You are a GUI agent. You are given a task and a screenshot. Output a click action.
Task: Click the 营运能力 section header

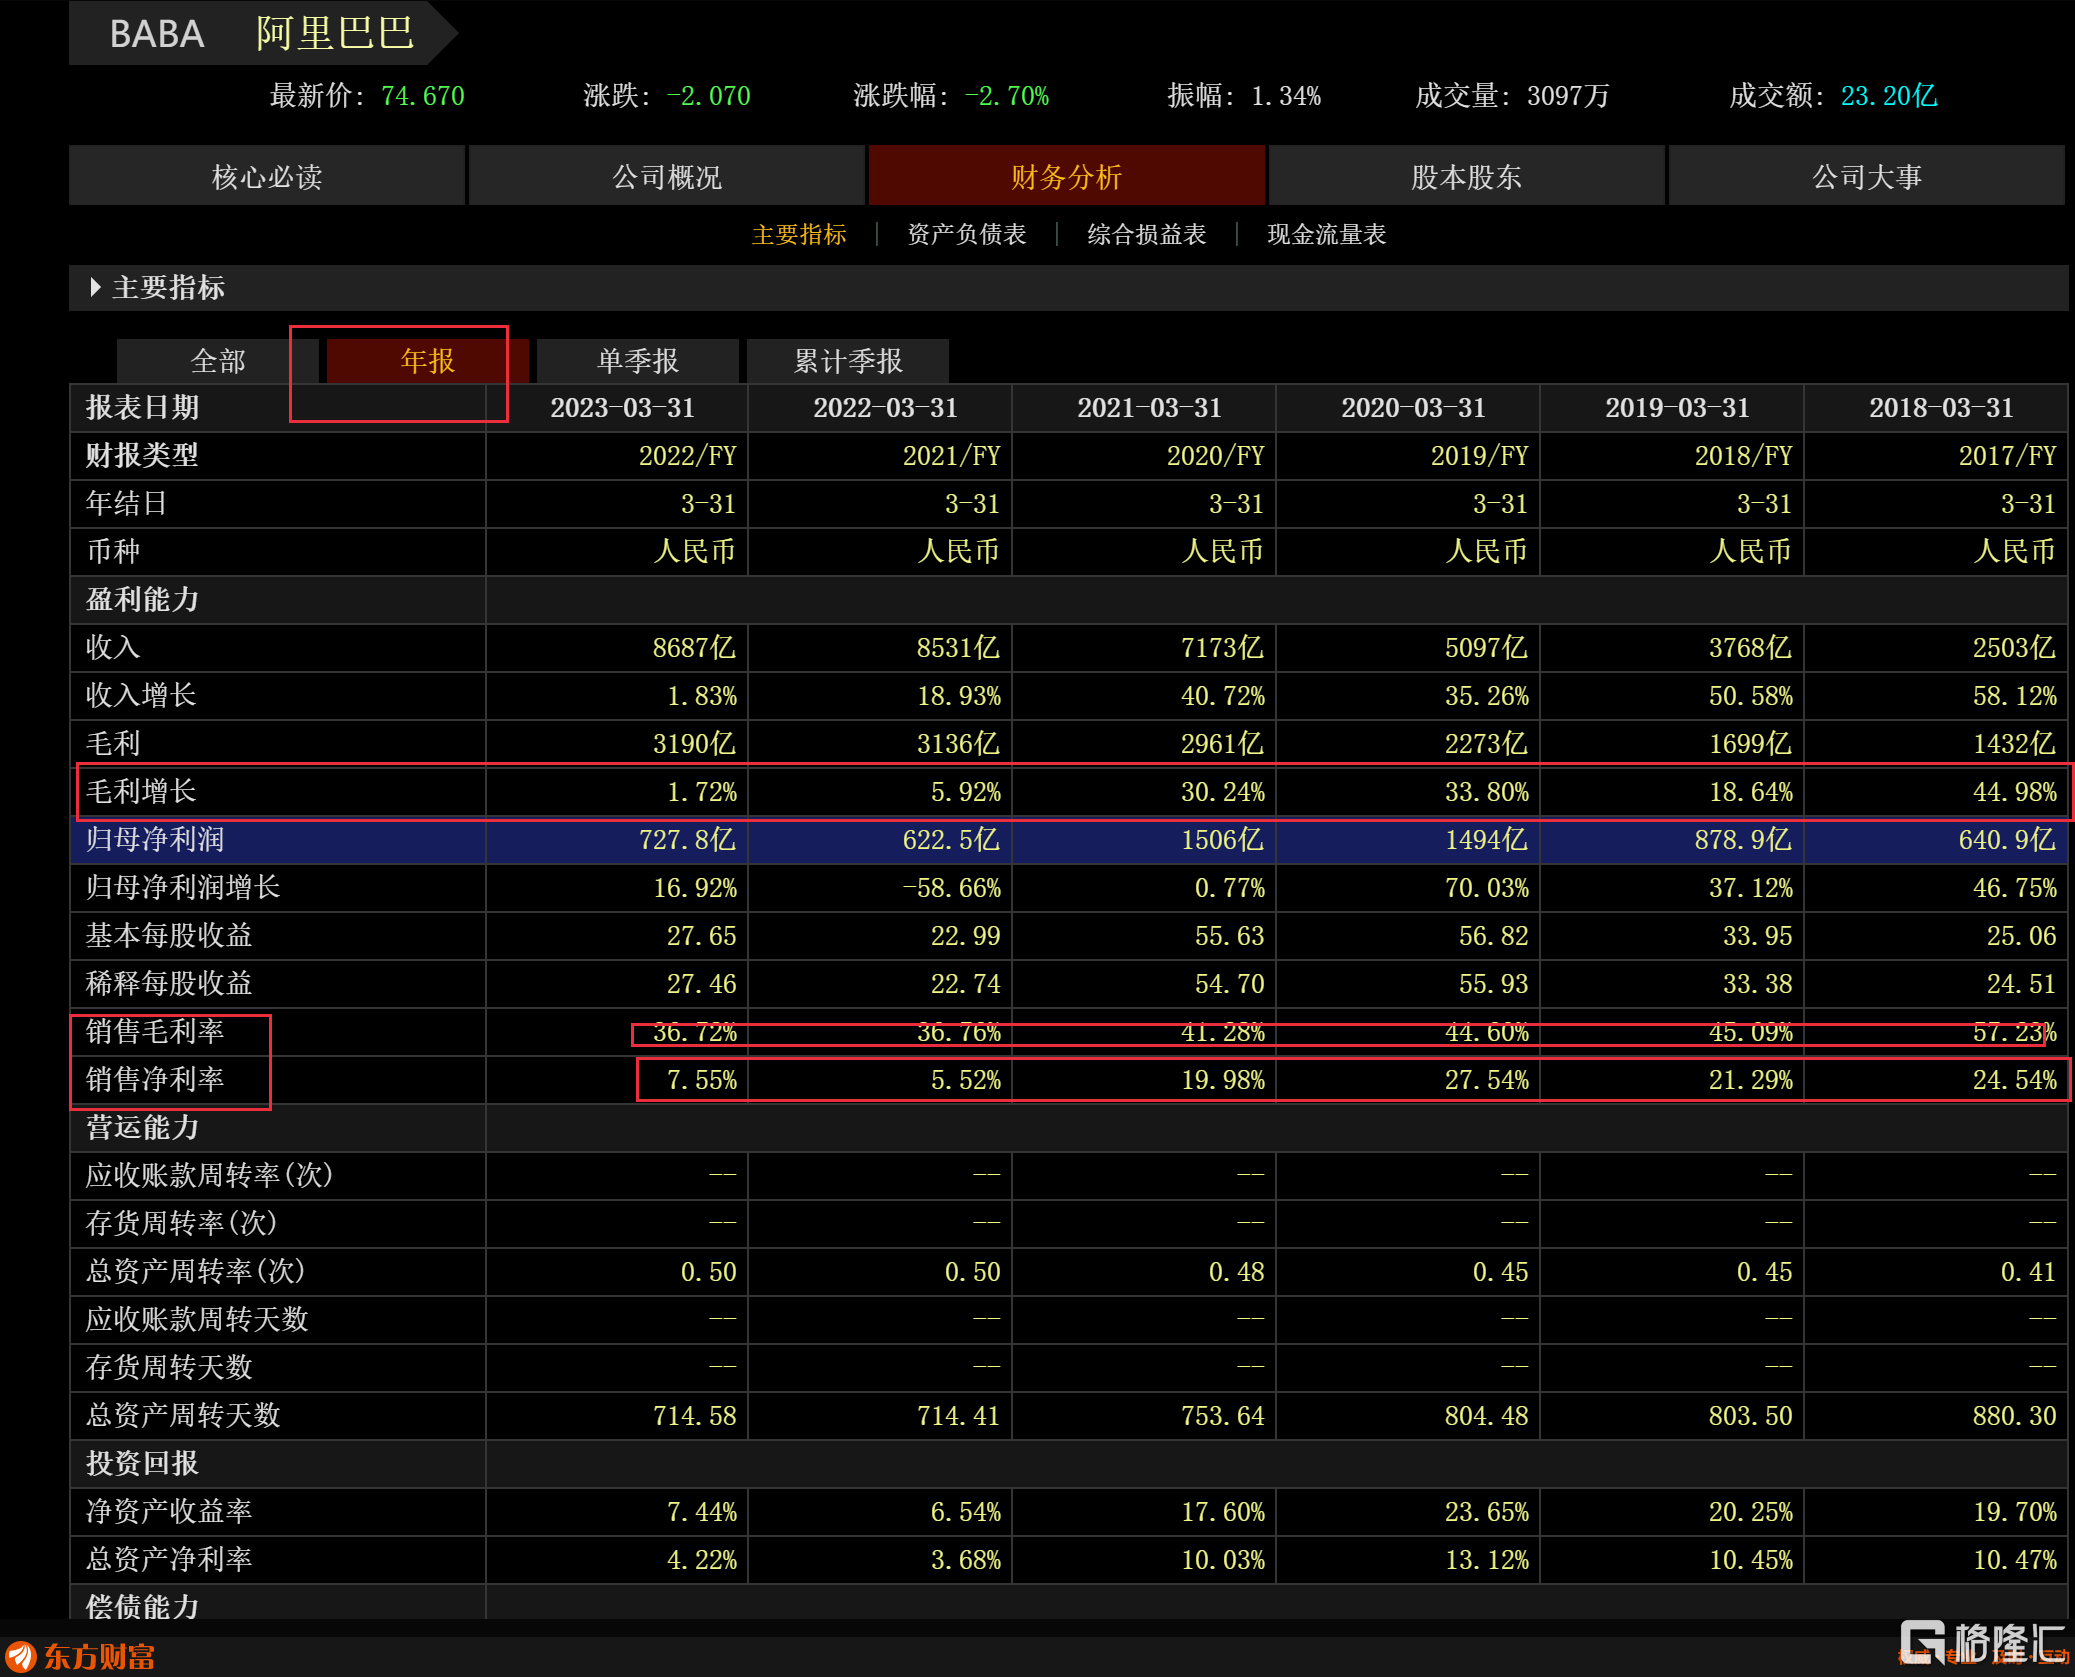point(142,1128)
